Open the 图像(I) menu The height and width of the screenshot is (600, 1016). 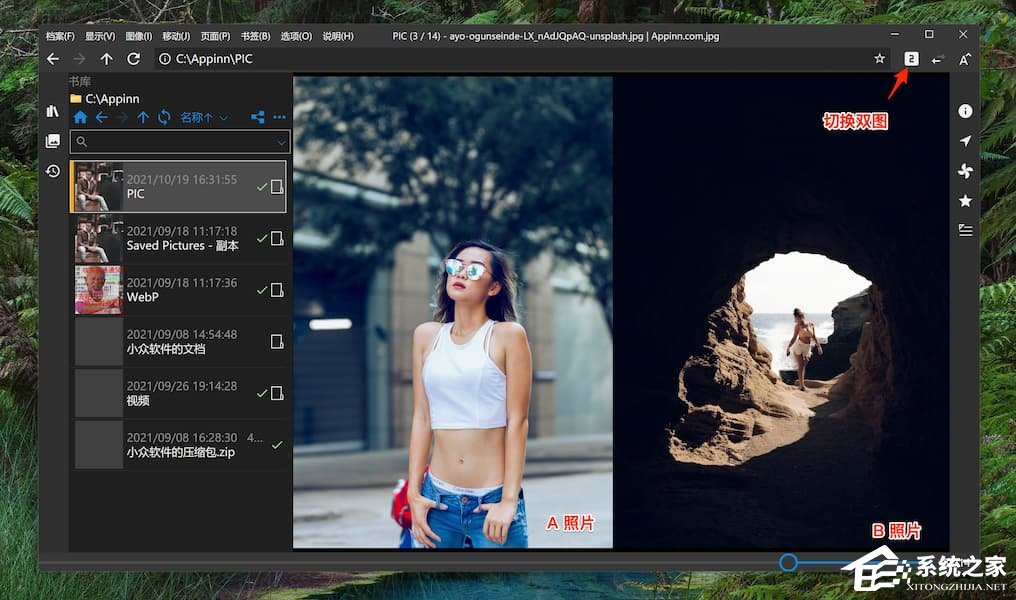click(138, 36)
